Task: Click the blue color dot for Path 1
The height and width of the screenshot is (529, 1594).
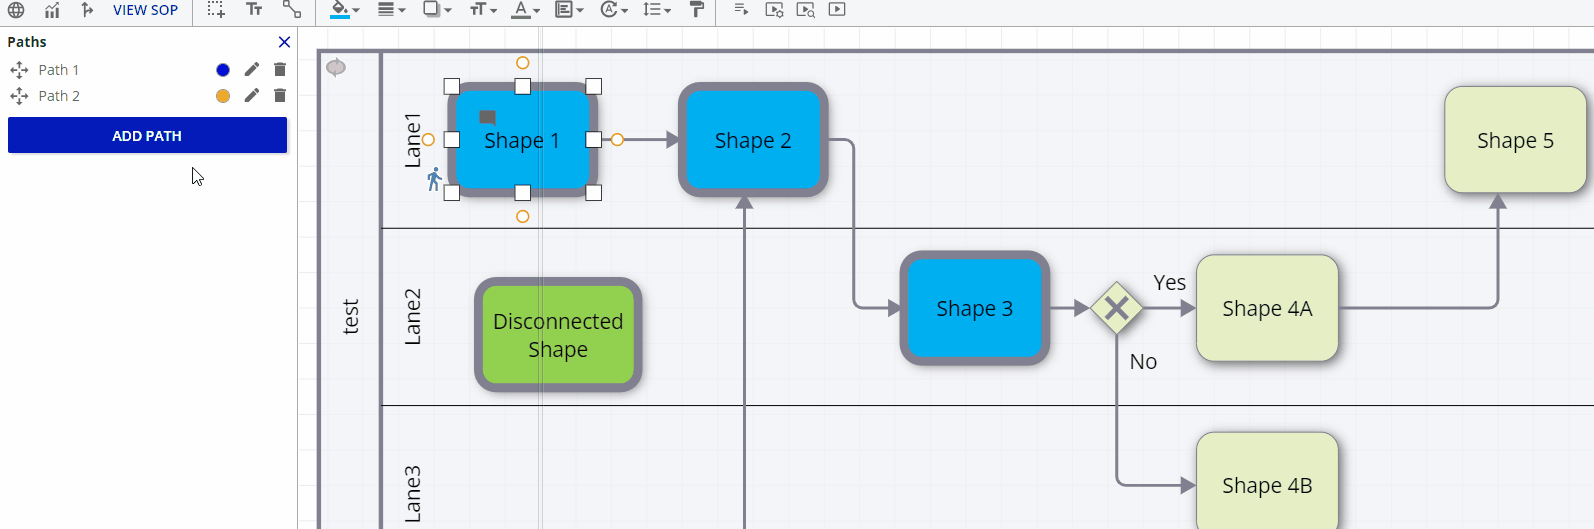Action: point(223,70)
